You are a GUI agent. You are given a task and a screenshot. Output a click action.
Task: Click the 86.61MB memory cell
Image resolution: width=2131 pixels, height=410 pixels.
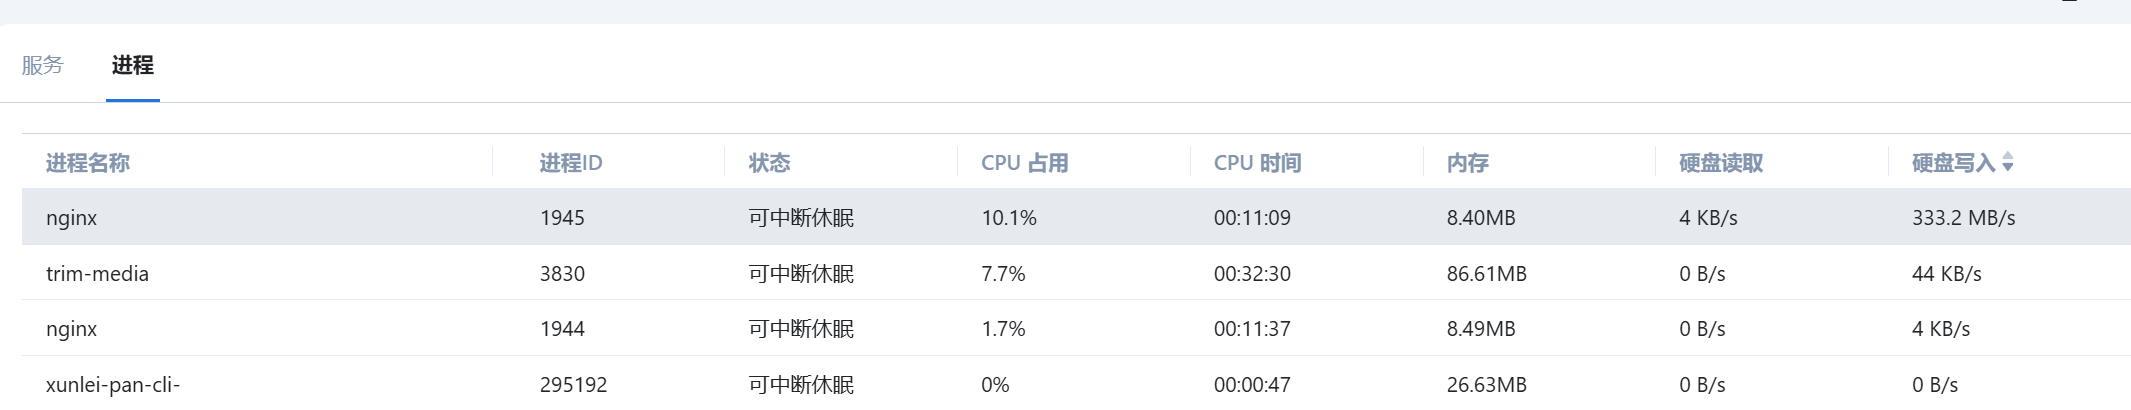(1486, 274)
